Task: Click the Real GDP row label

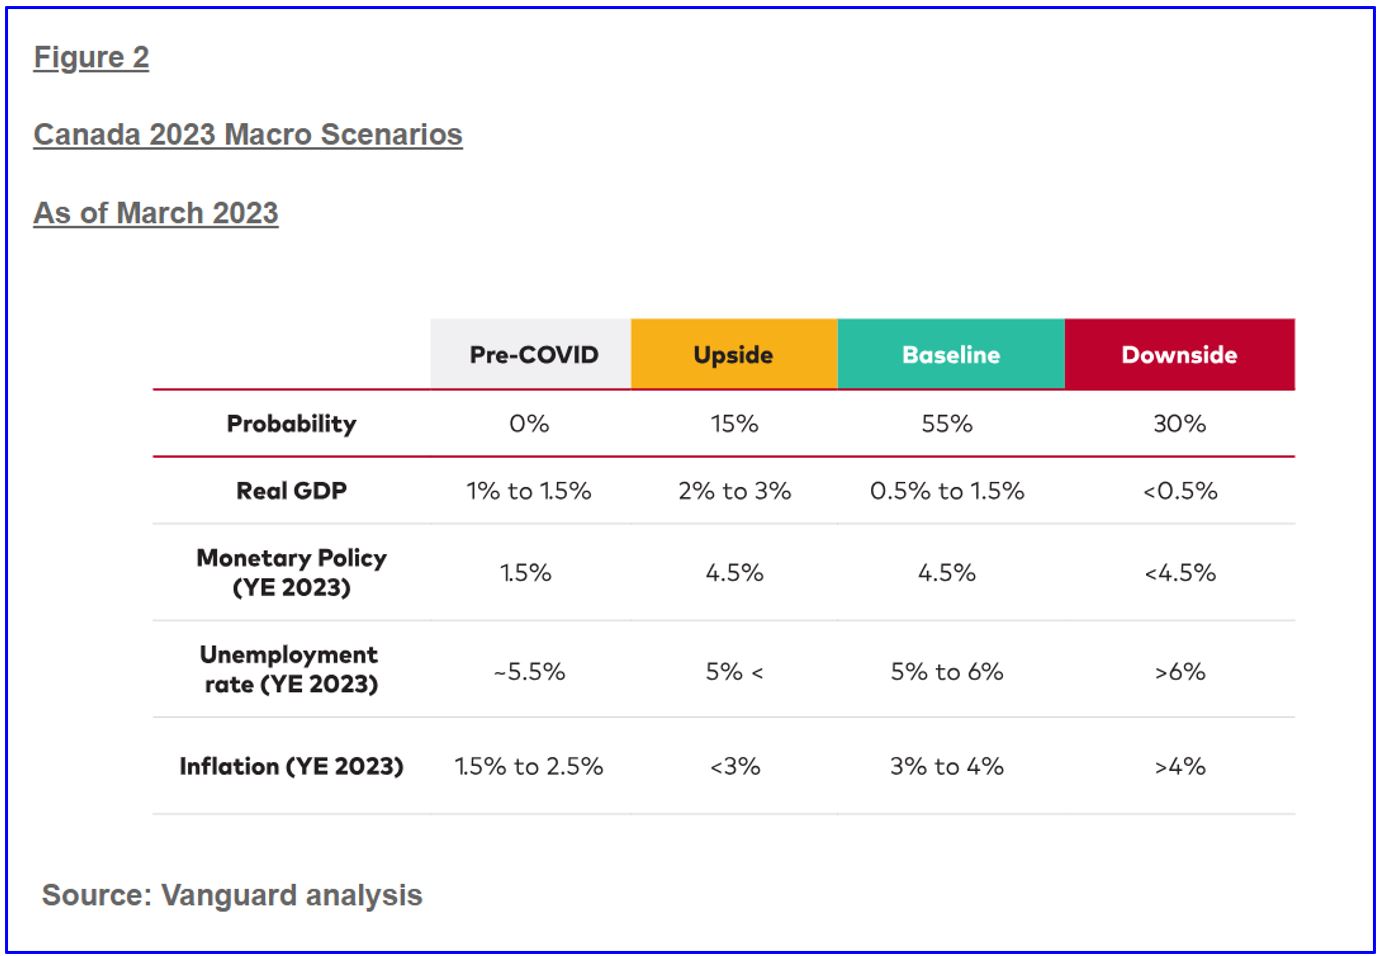Action: [291, 491]
